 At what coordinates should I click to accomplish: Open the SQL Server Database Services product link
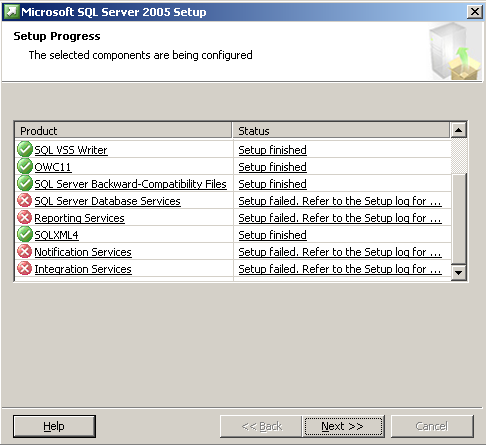pos(107,201)
